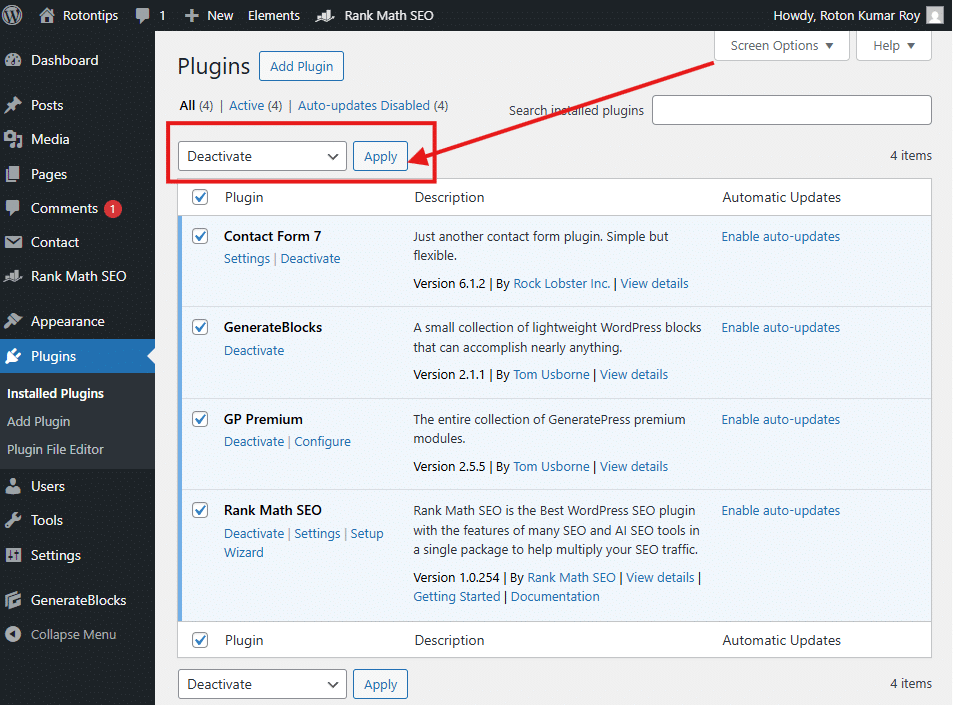The height and width of the screenshot is (705, 953).
Task: Click the Posts pushpin icon
Action: point(13,105)
